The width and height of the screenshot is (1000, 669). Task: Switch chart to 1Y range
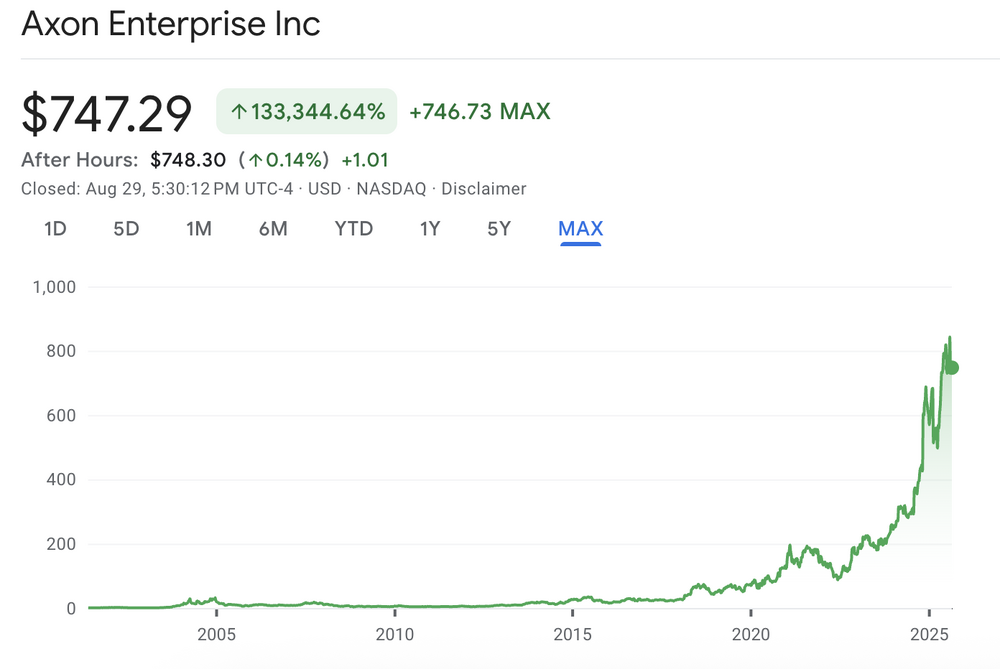(x=430, y=229)
